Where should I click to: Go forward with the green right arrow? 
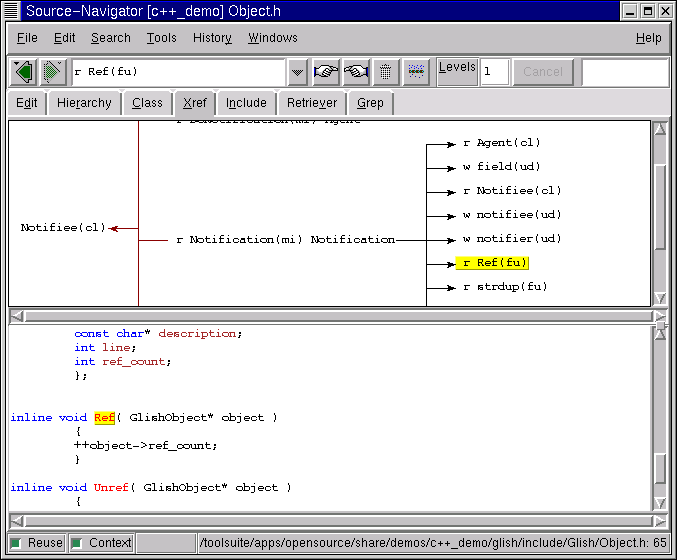pyautogui.click(x=53, y=72)
